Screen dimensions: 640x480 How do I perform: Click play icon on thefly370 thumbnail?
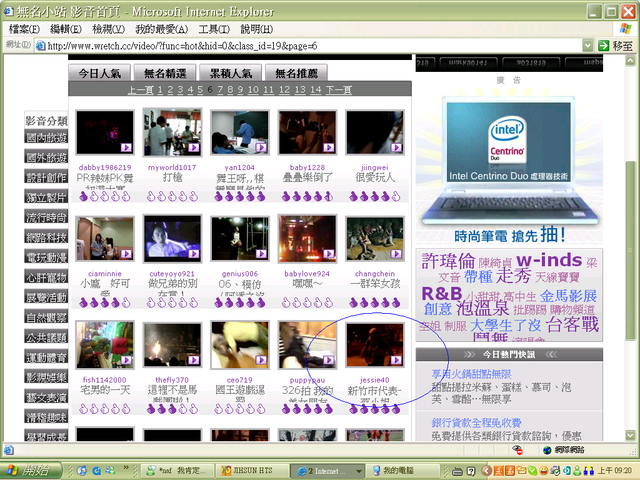[193, 360]
